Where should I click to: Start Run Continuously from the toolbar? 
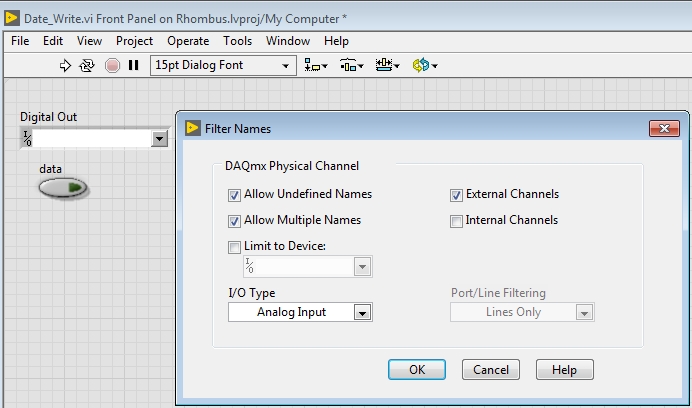[87, 65]
